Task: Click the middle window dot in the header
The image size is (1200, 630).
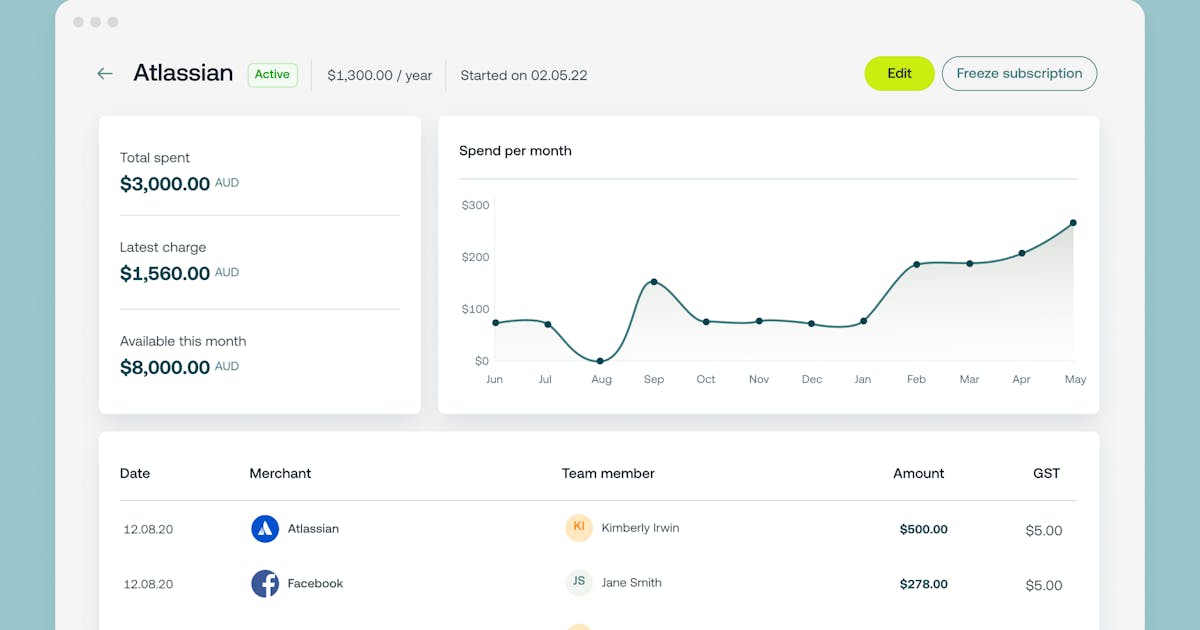Action: tap(95, 21)
